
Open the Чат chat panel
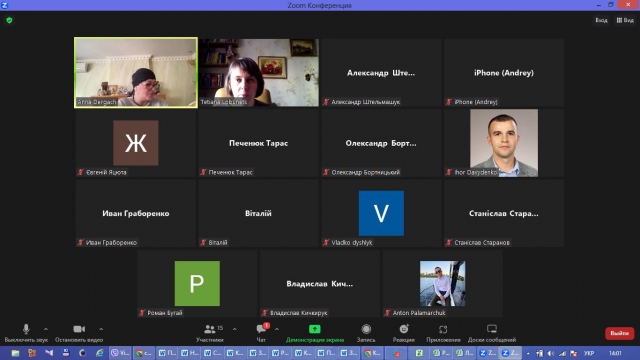pos(261,333)
